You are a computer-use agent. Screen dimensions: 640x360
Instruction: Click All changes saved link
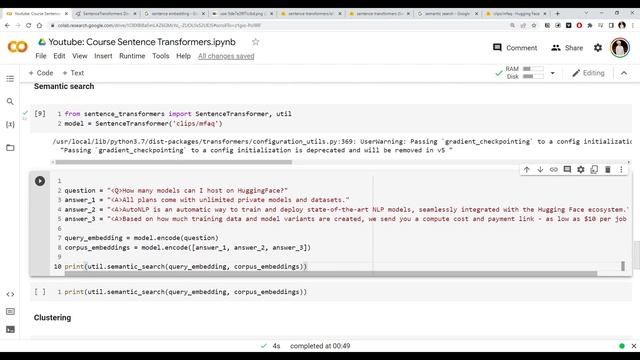coord(226,56)
